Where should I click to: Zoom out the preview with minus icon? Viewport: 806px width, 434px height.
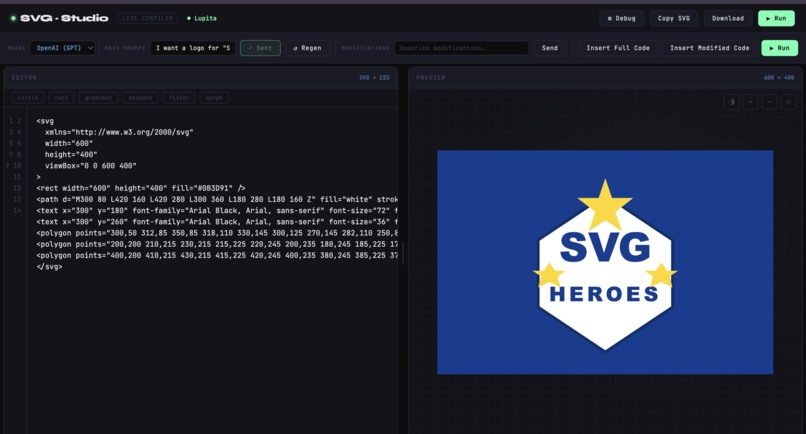point(770,102)
